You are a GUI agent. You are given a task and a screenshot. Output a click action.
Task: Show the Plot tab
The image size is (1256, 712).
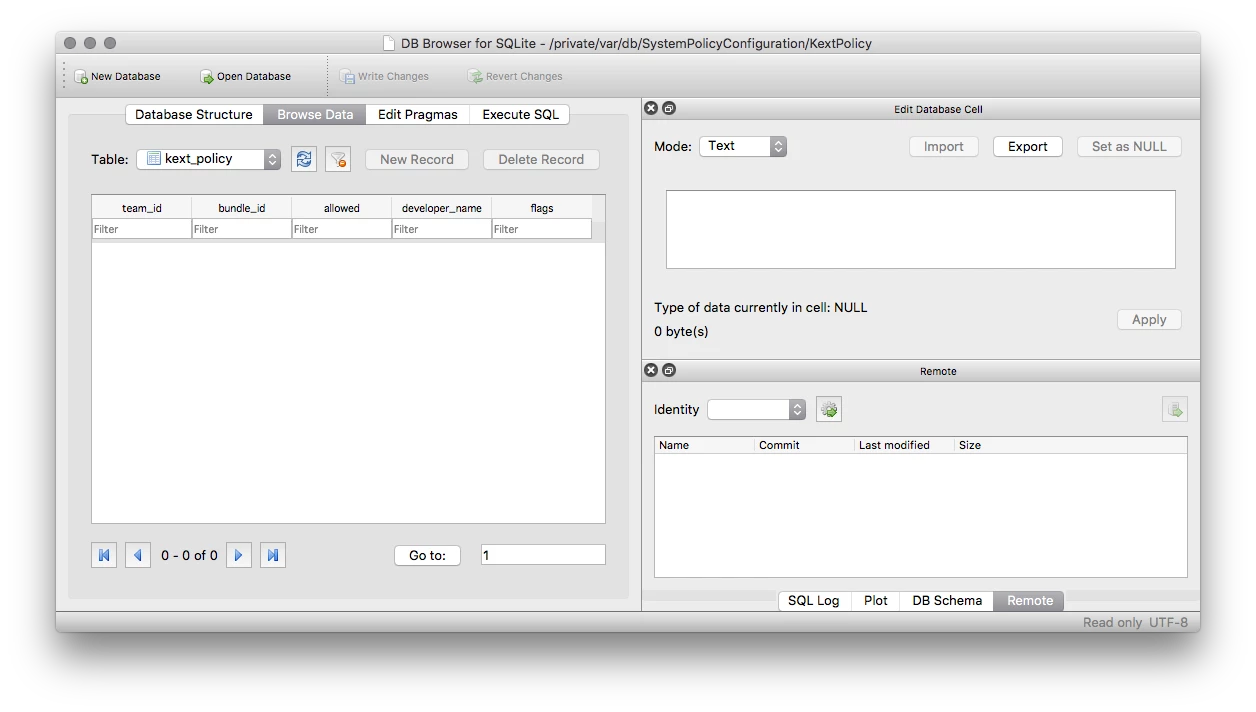coord(876,600)
